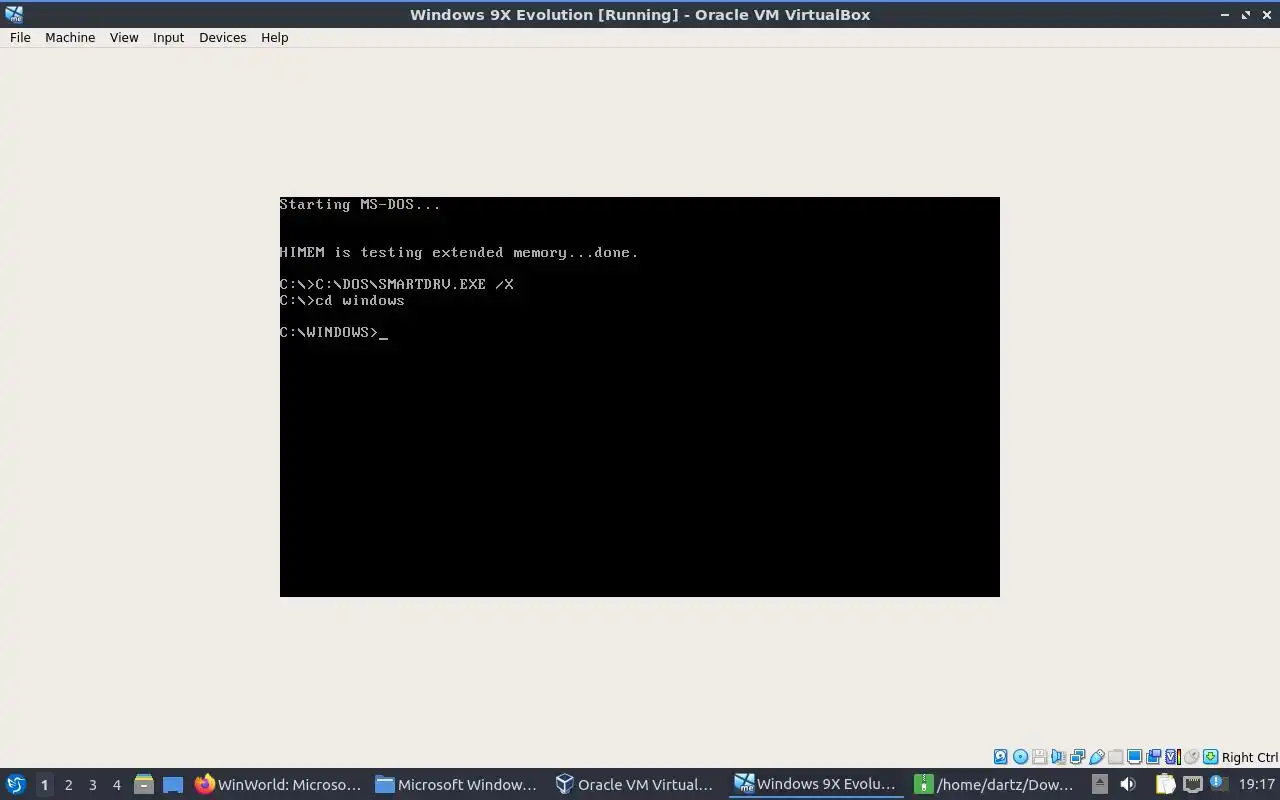Click the wired network tray icon
This screenshot has width=1280, height=800.
pyautogui.click(x=1192, y=784)
